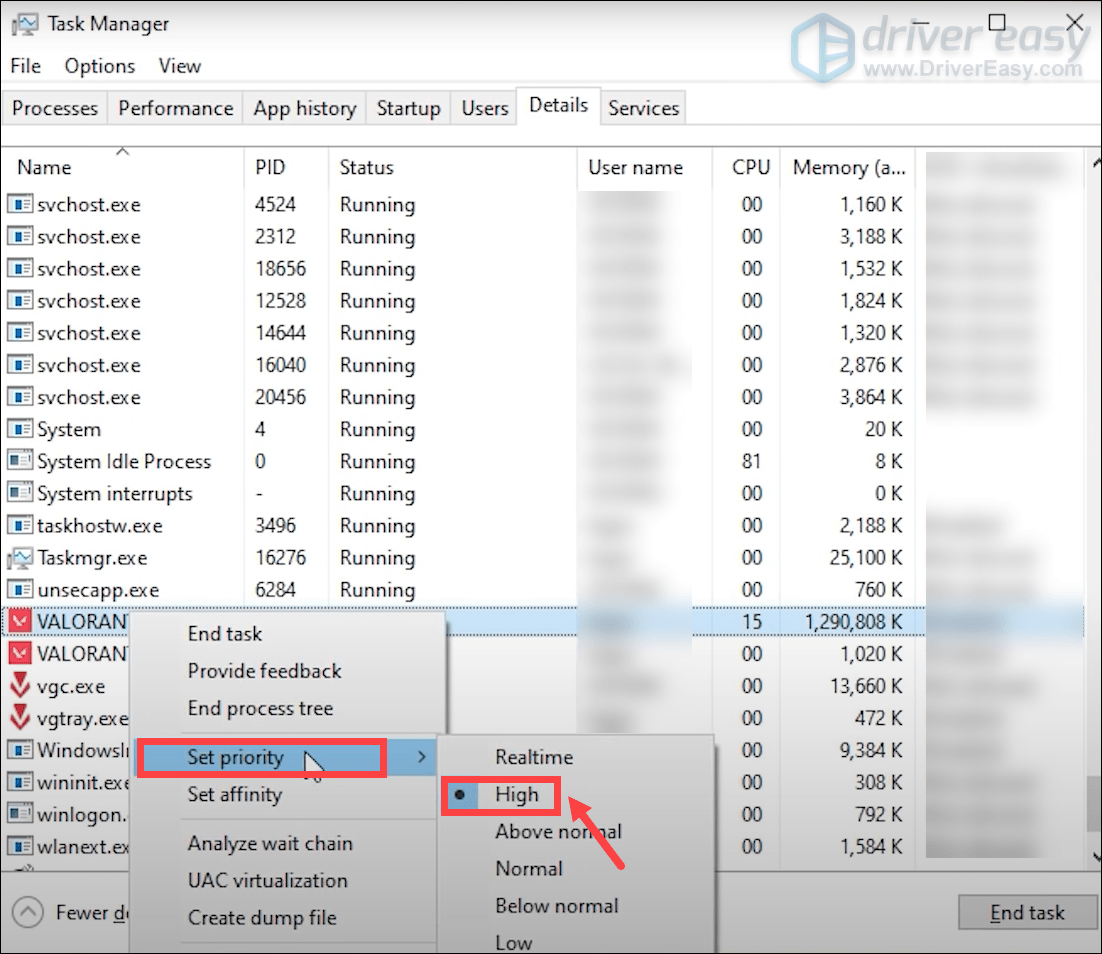Set priority to Below normal
The height and width of the screenshot is (954, 1102).
(x=557, y=906)
